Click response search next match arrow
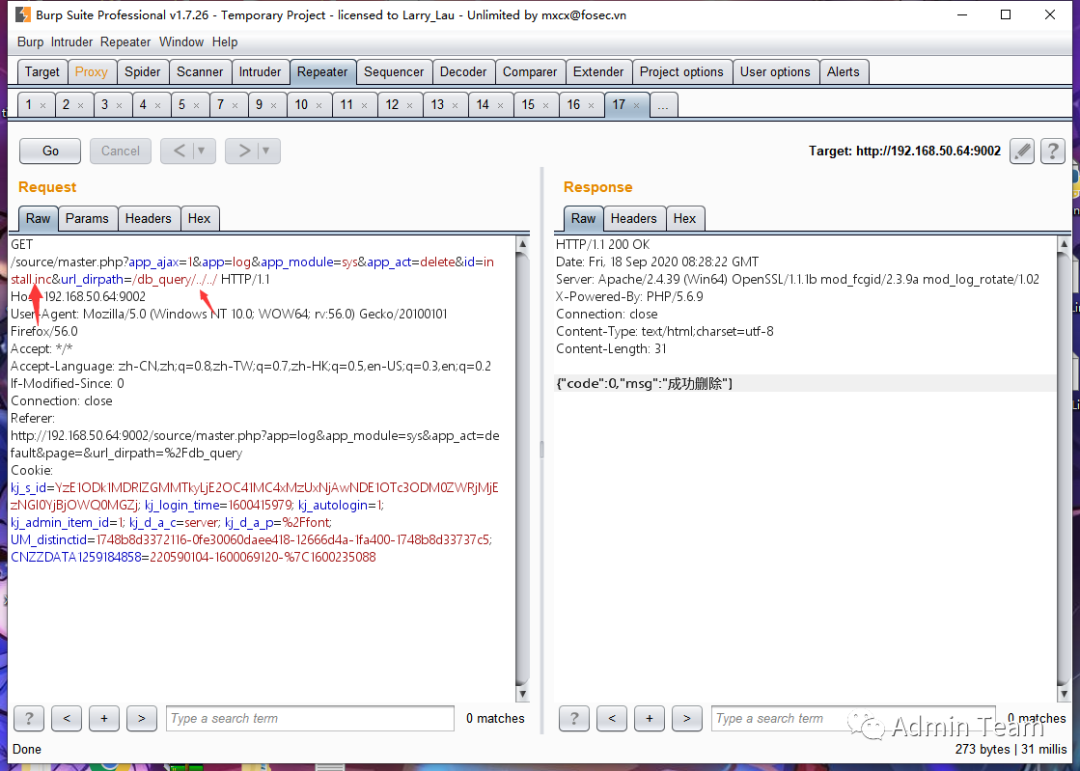Image resolution: width=1080 pixels, height=771 pixels. point(687,718)
